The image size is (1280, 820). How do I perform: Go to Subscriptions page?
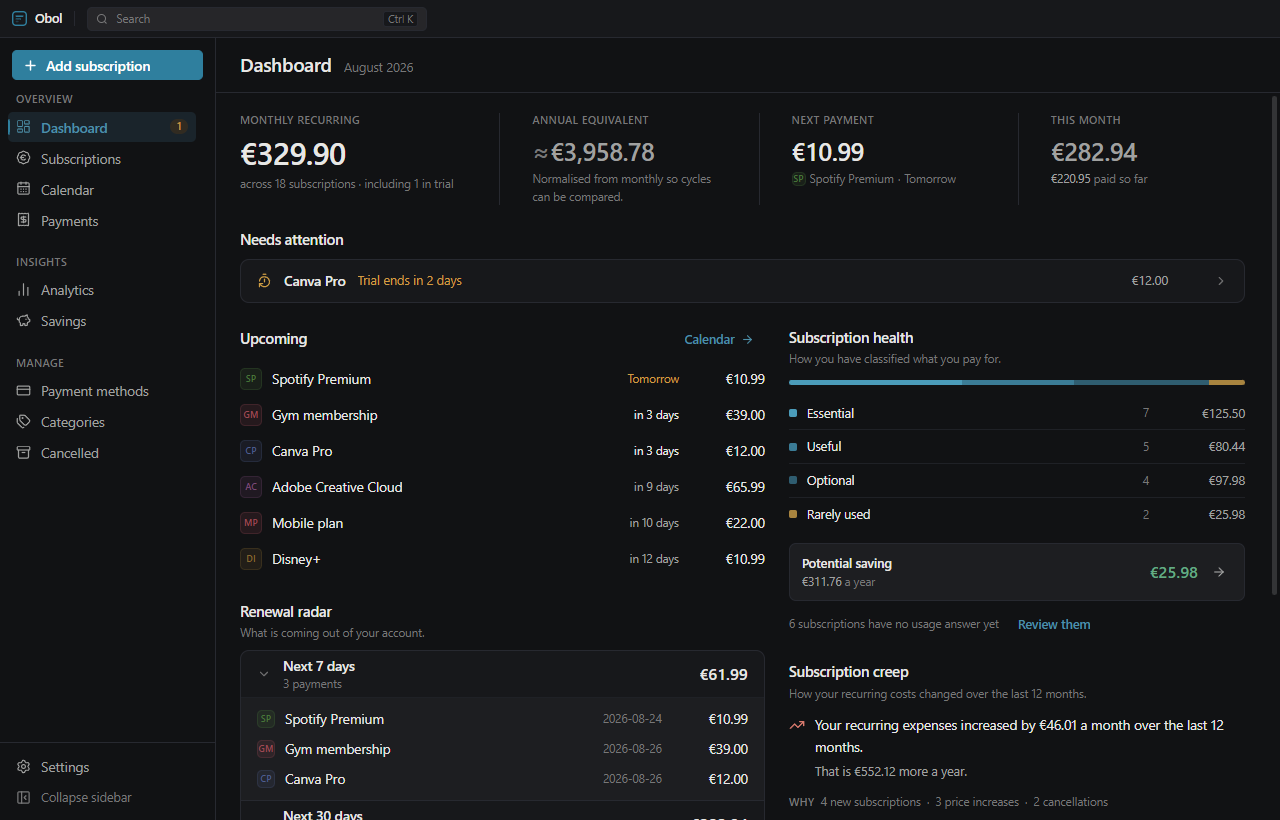point(102,158)
